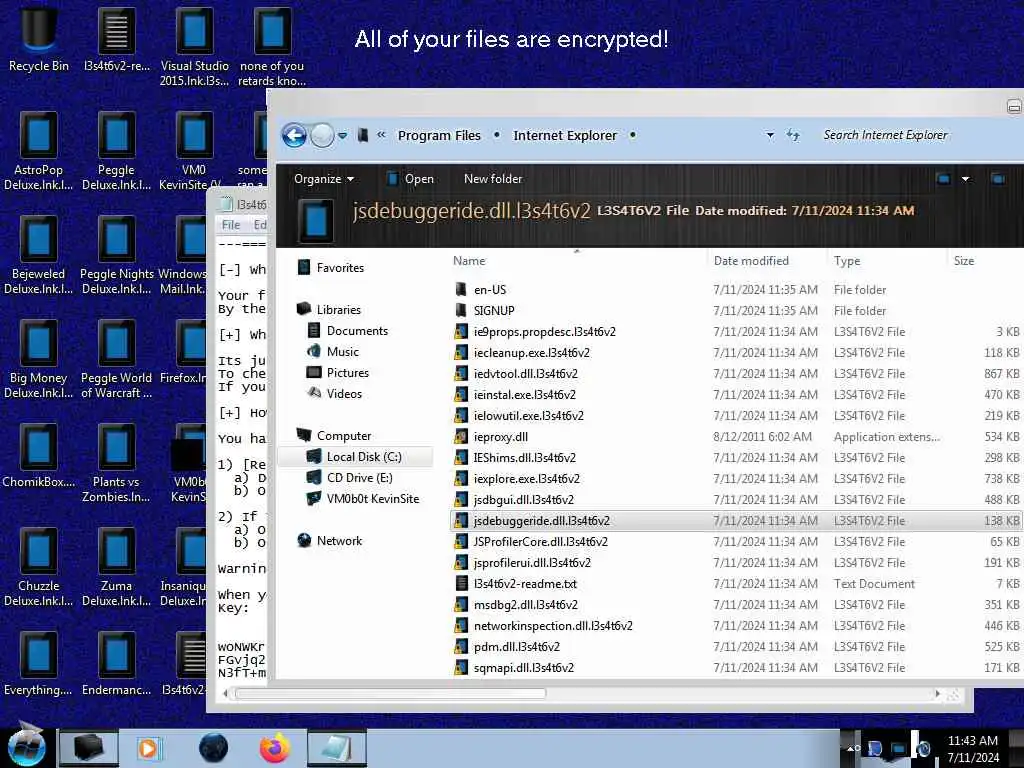Select the Big Money Deluxe desktop icon
The height and width of the screenshot is (768, 1024).
tap(39, 360)
